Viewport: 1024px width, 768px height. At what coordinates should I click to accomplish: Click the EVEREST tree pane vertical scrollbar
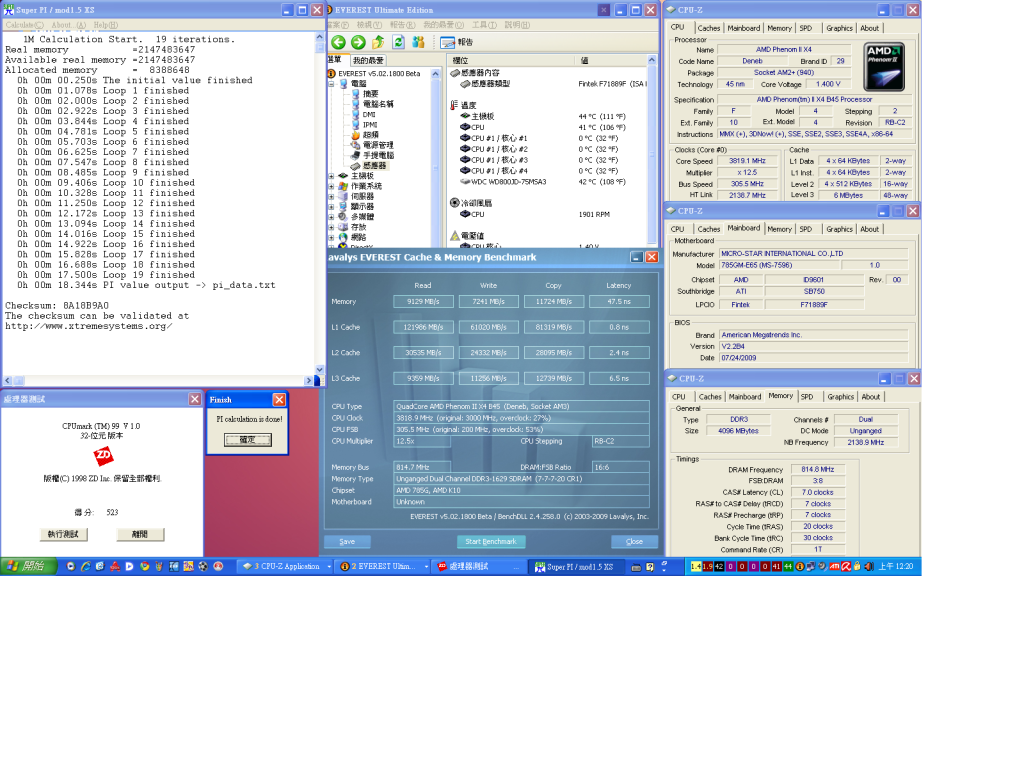click(x=436, y=157)
